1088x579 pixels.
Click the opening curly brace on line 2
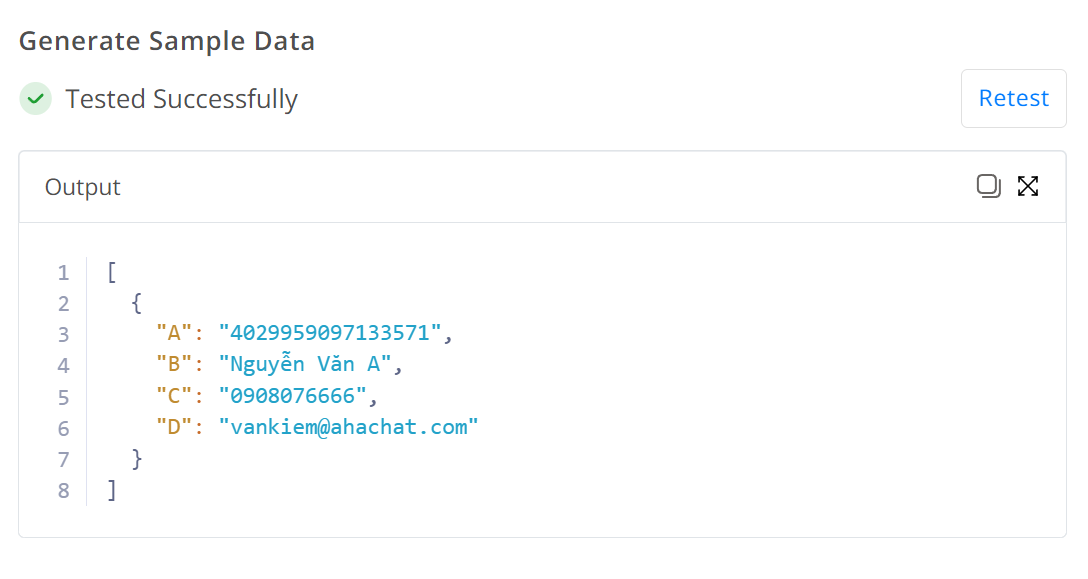tap(137, 303)
